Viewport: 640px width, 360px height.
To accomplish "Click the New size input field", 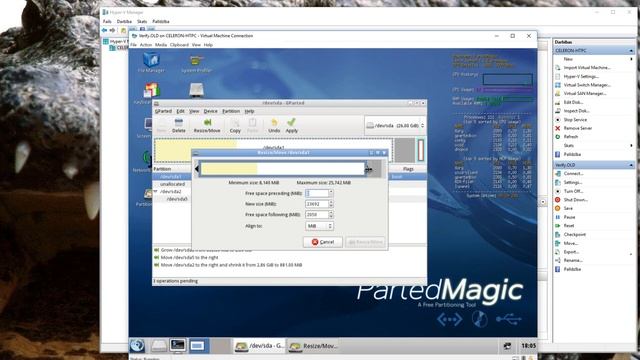I will coord(317,204).
